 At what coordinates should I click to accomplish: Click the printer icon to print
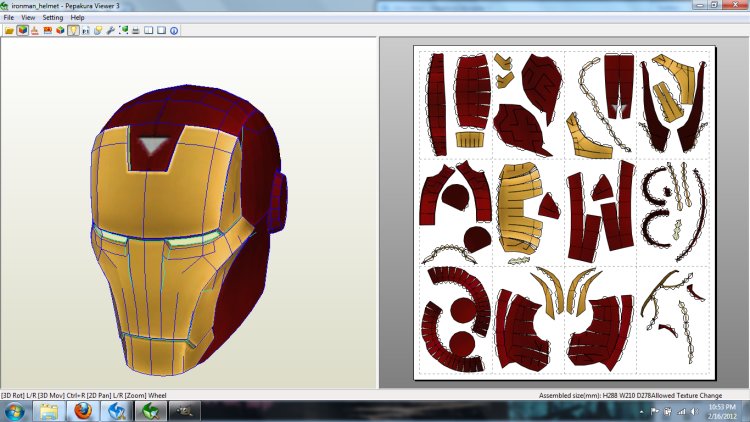click(x=136, y=30)
